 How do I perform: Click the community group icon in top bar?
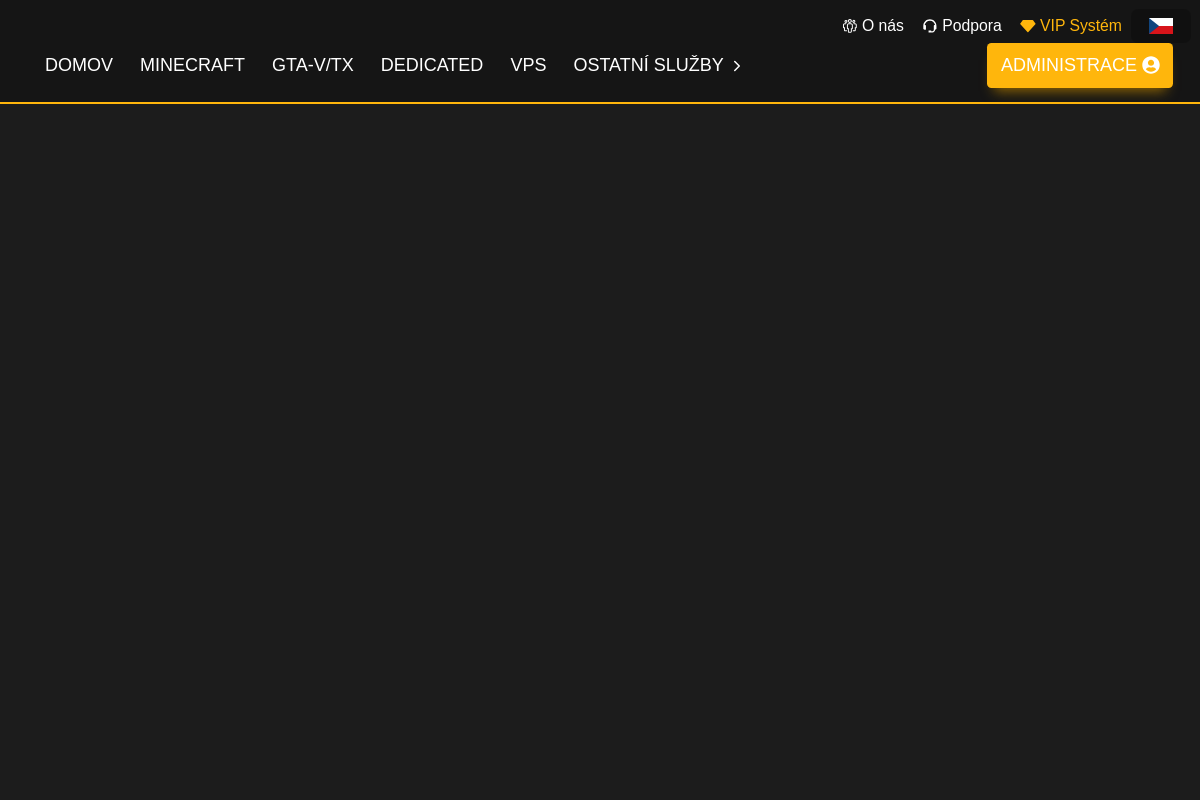[849, 25]
